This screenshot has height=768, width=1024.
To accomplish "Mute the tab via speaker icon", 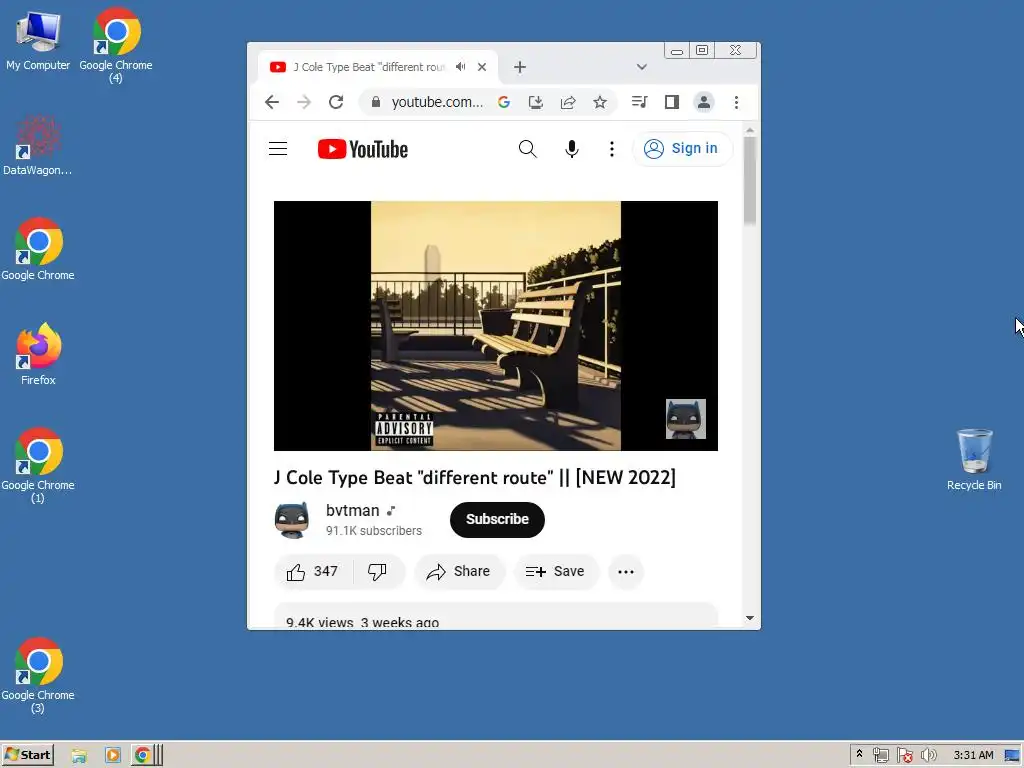I will [x=461, y=67].
